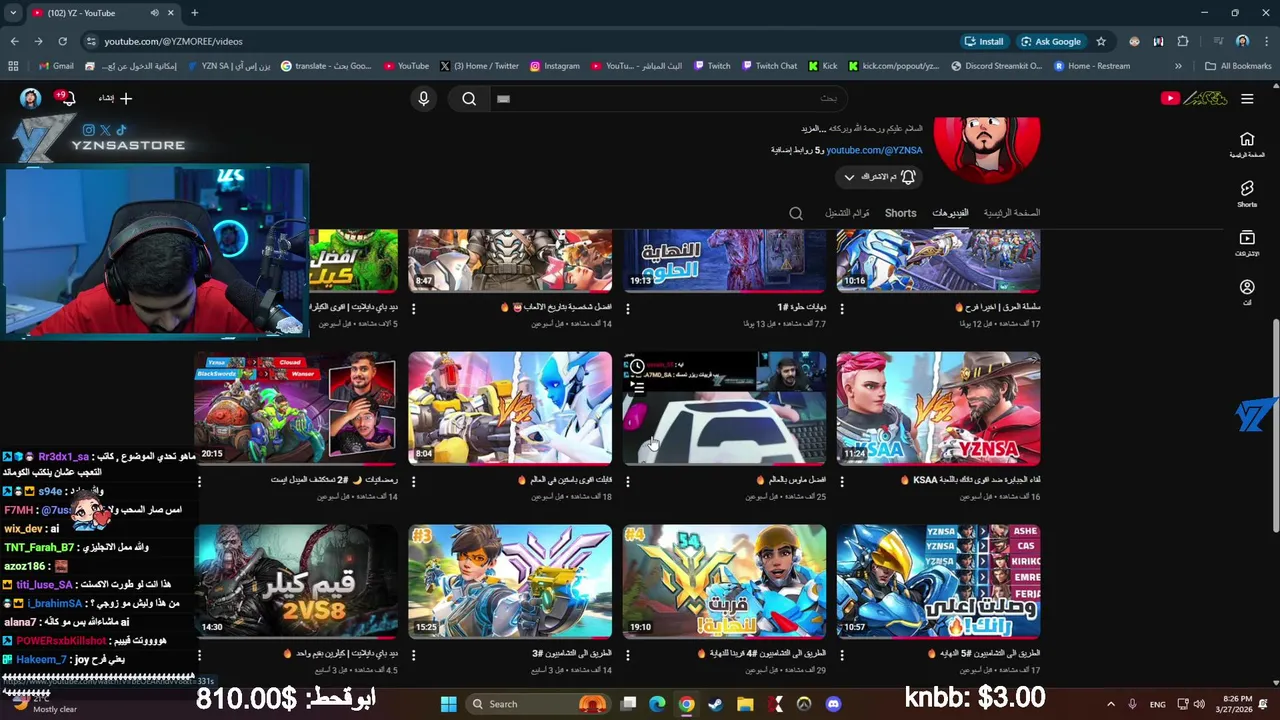Switch to the Videos channel tab
This screenshot has width=1280, height=720.
[x=950, y=213]
